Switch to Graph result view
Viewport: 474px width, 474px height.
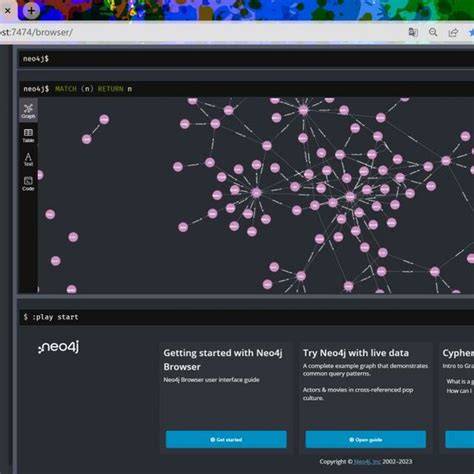(28, 110)
